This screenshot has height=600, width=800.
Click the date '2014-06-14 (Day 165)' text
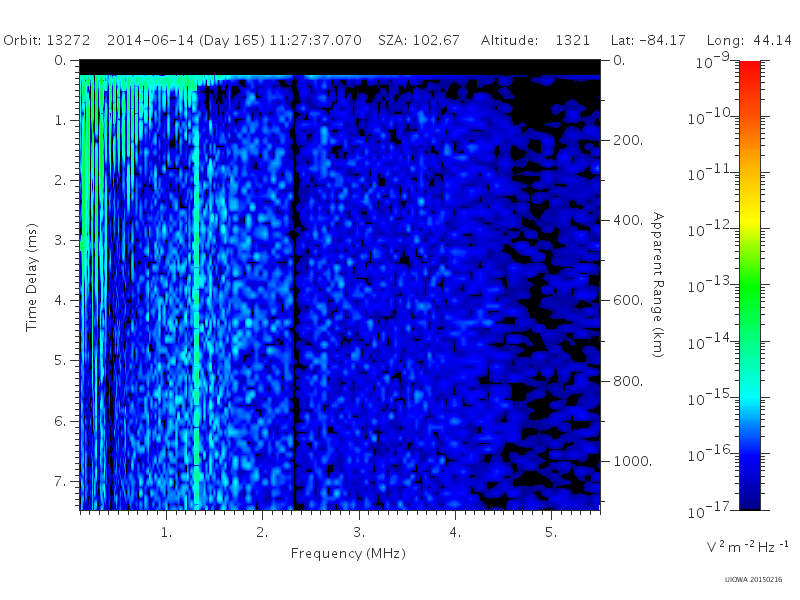[x=186, y=41]
